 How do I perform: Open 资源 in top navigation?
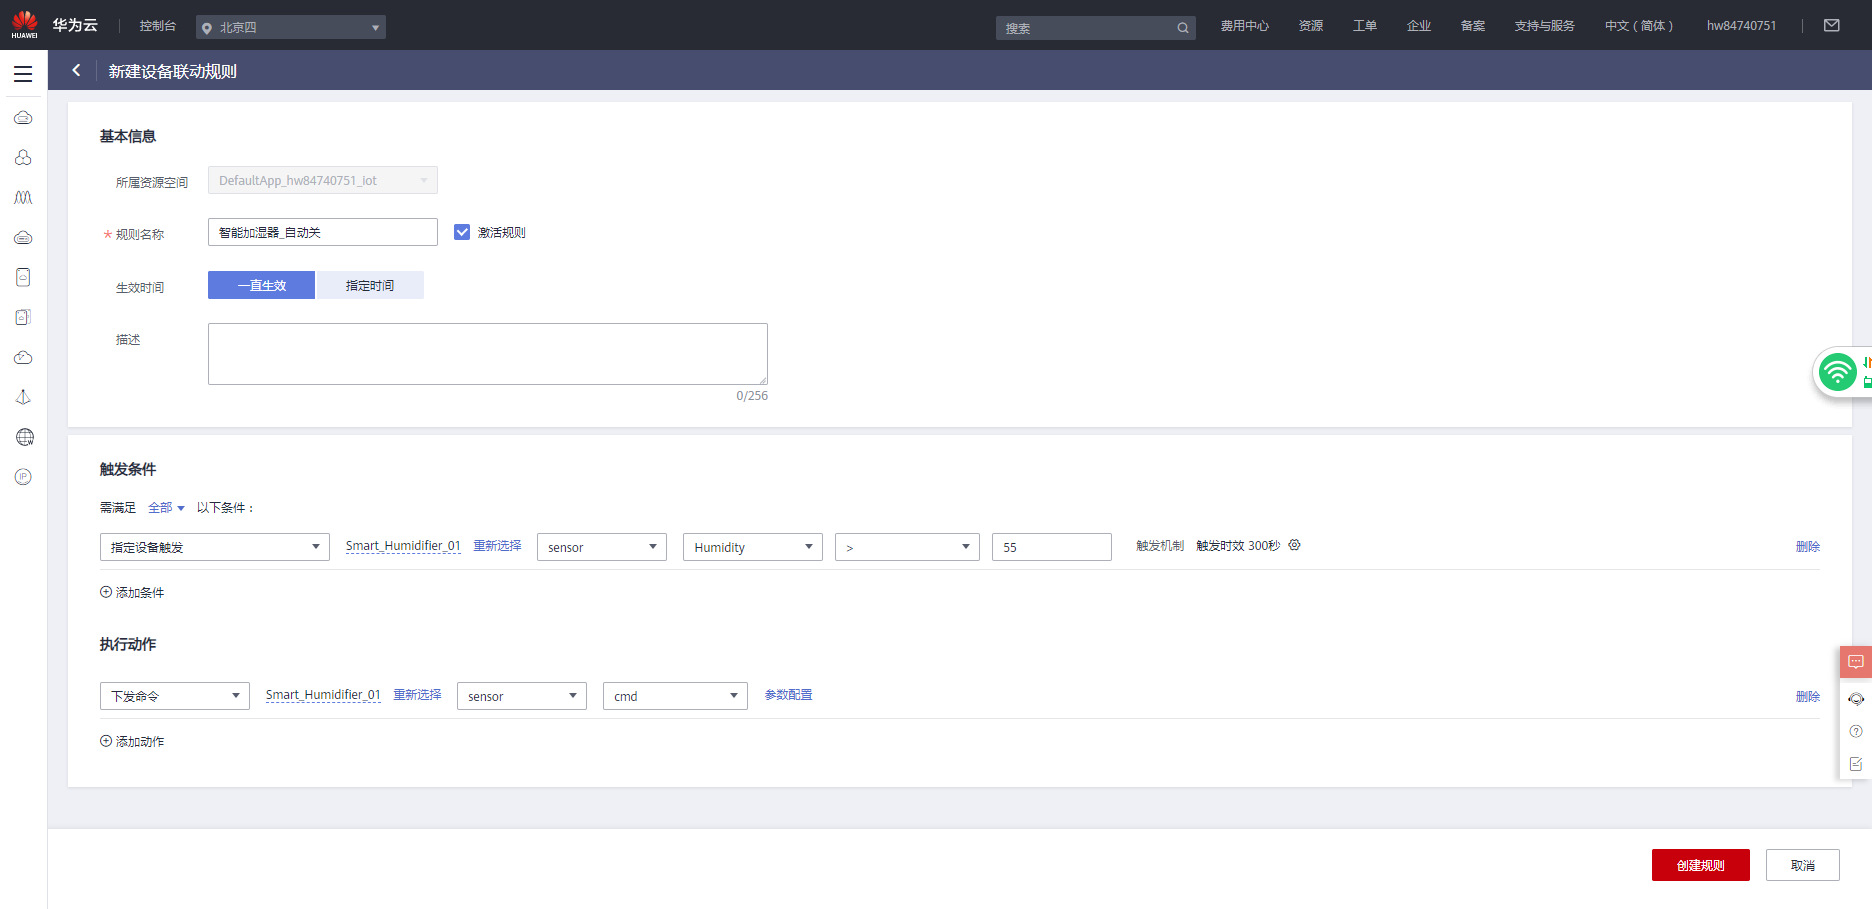1311,26
